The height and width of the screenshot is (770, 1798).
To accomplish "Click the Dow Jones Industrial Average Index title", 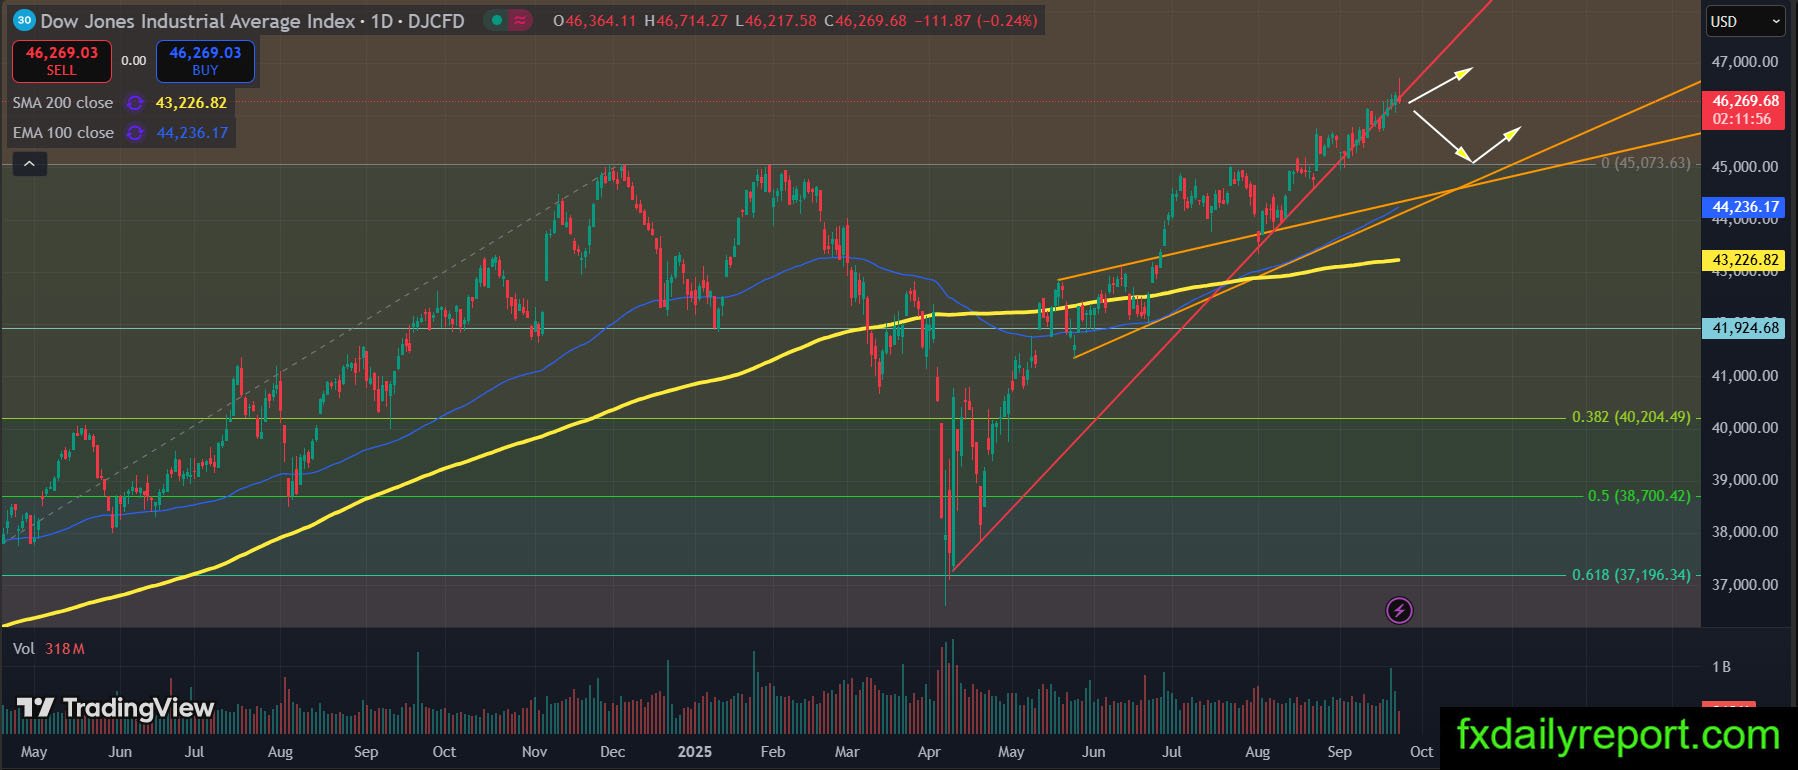I will click(x=198, y=20).
